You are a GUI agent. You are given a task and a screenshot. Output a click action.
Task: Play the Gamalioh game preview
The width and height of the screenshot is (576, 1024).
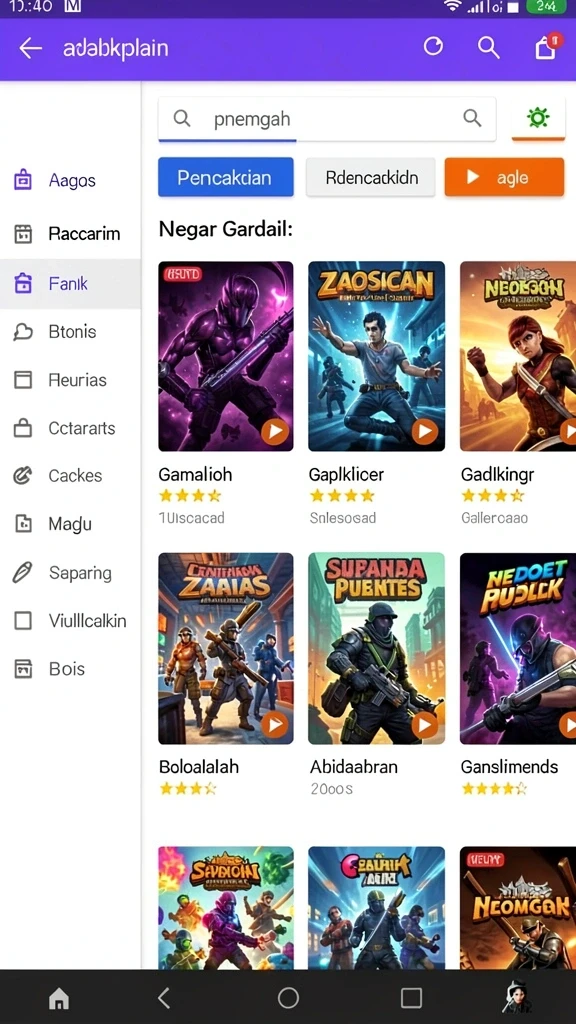[275, 431]
